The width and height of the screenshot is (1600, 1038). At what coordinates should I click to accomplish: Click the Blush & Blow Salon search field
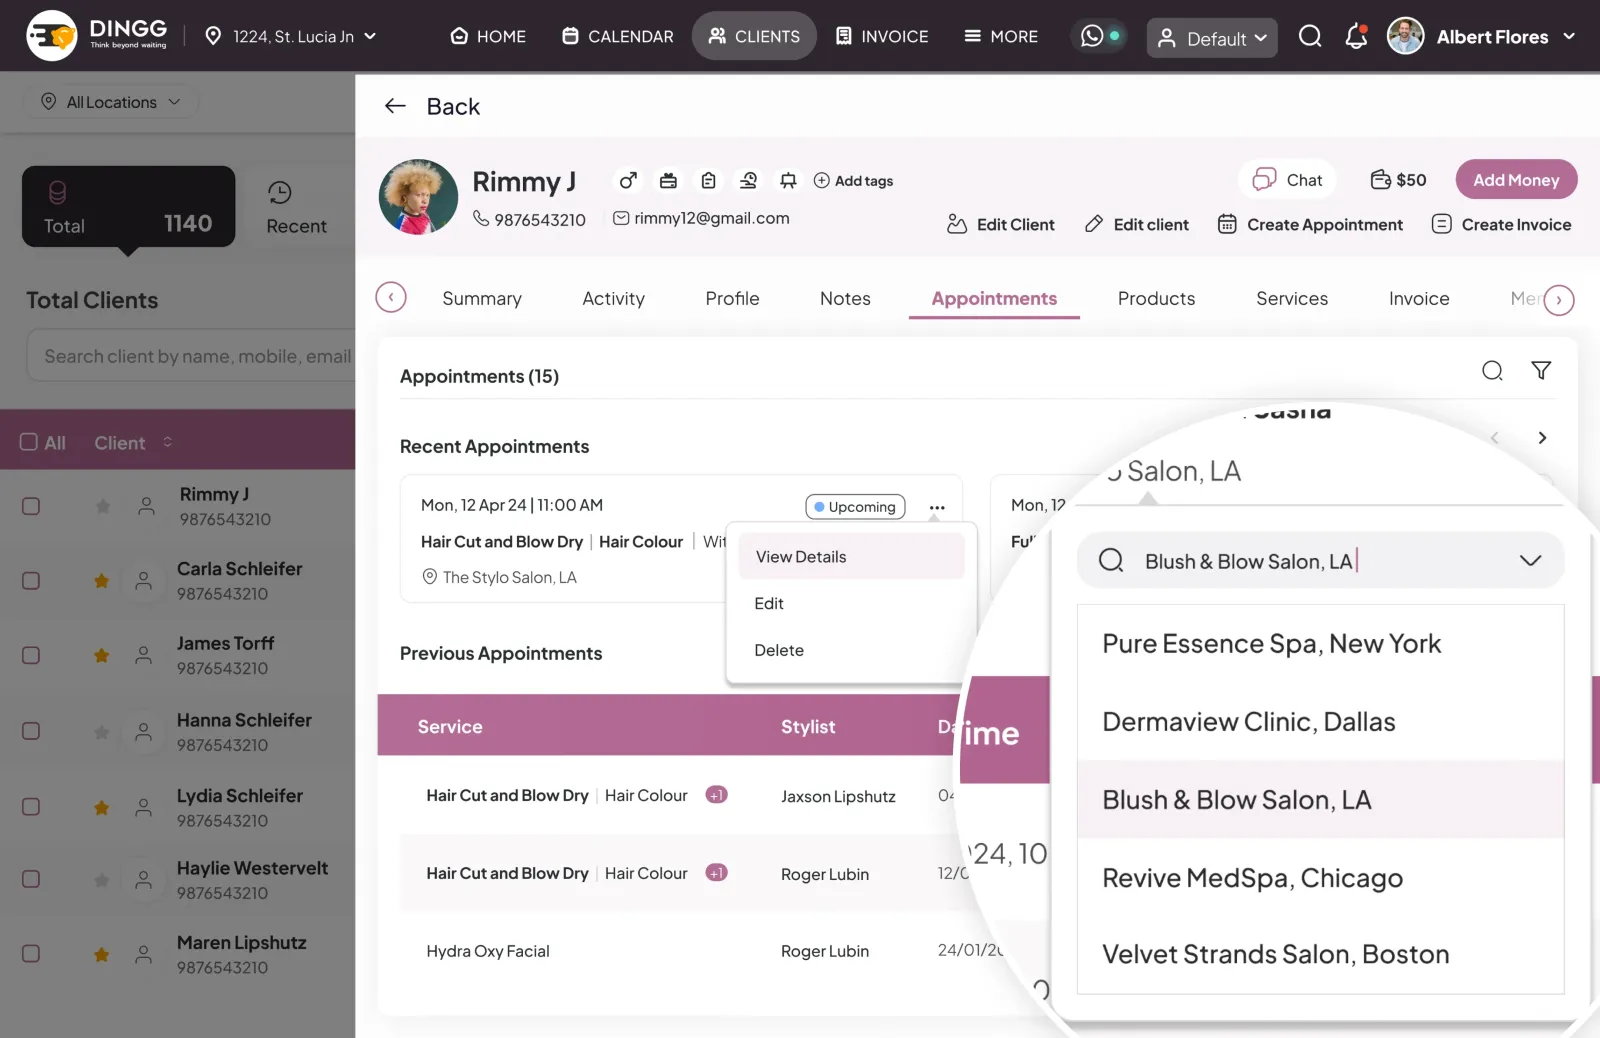click(x=1320, y=560)
